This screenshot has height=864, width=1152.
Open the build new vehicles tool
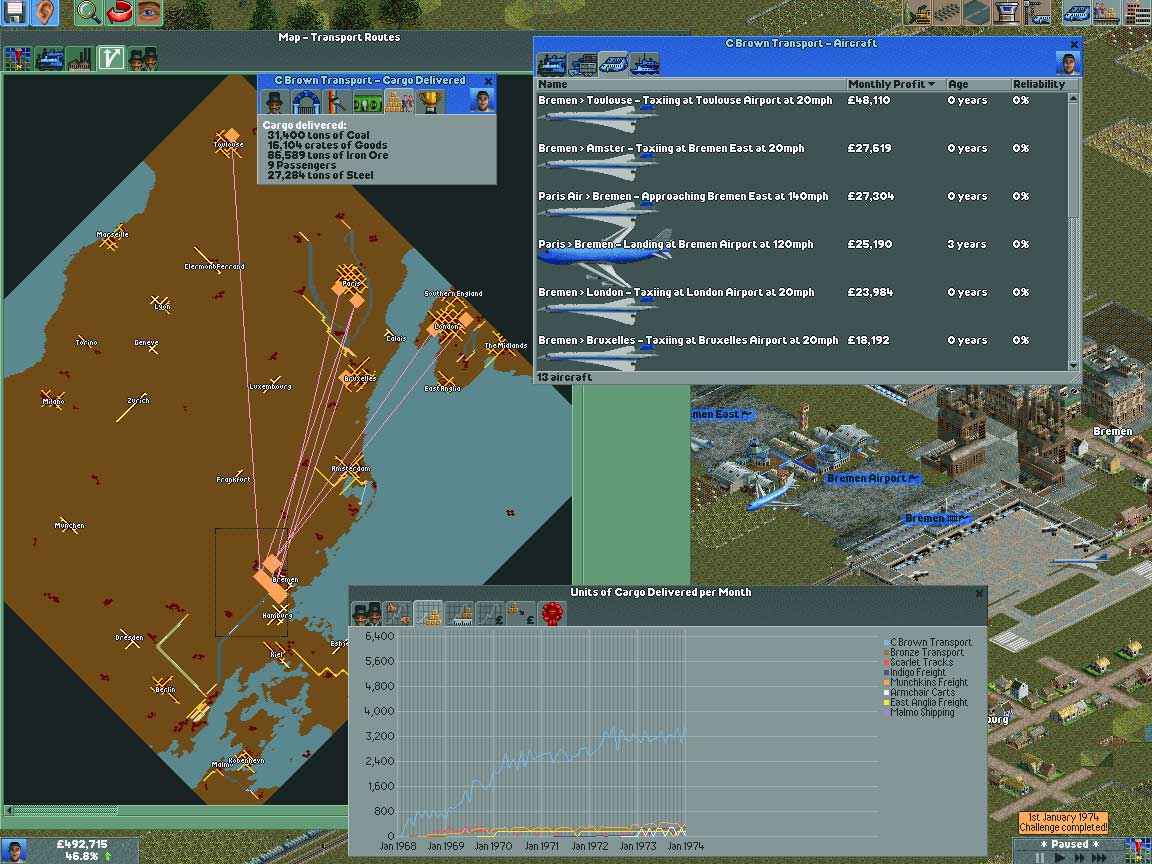pos(1037,12)
